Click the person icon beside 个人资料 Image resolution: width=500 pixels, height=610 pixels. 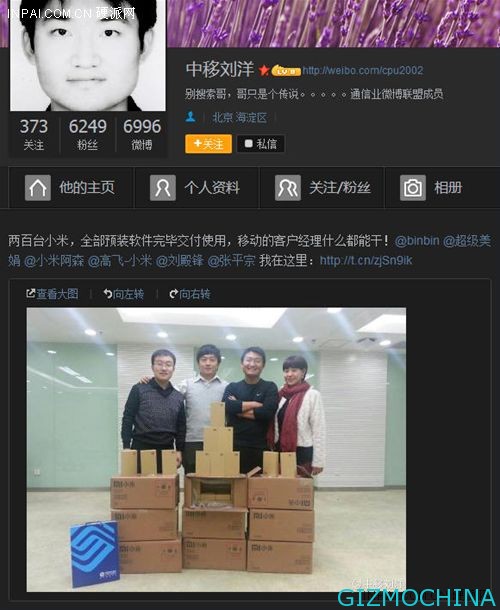click(x=163, y=188)
